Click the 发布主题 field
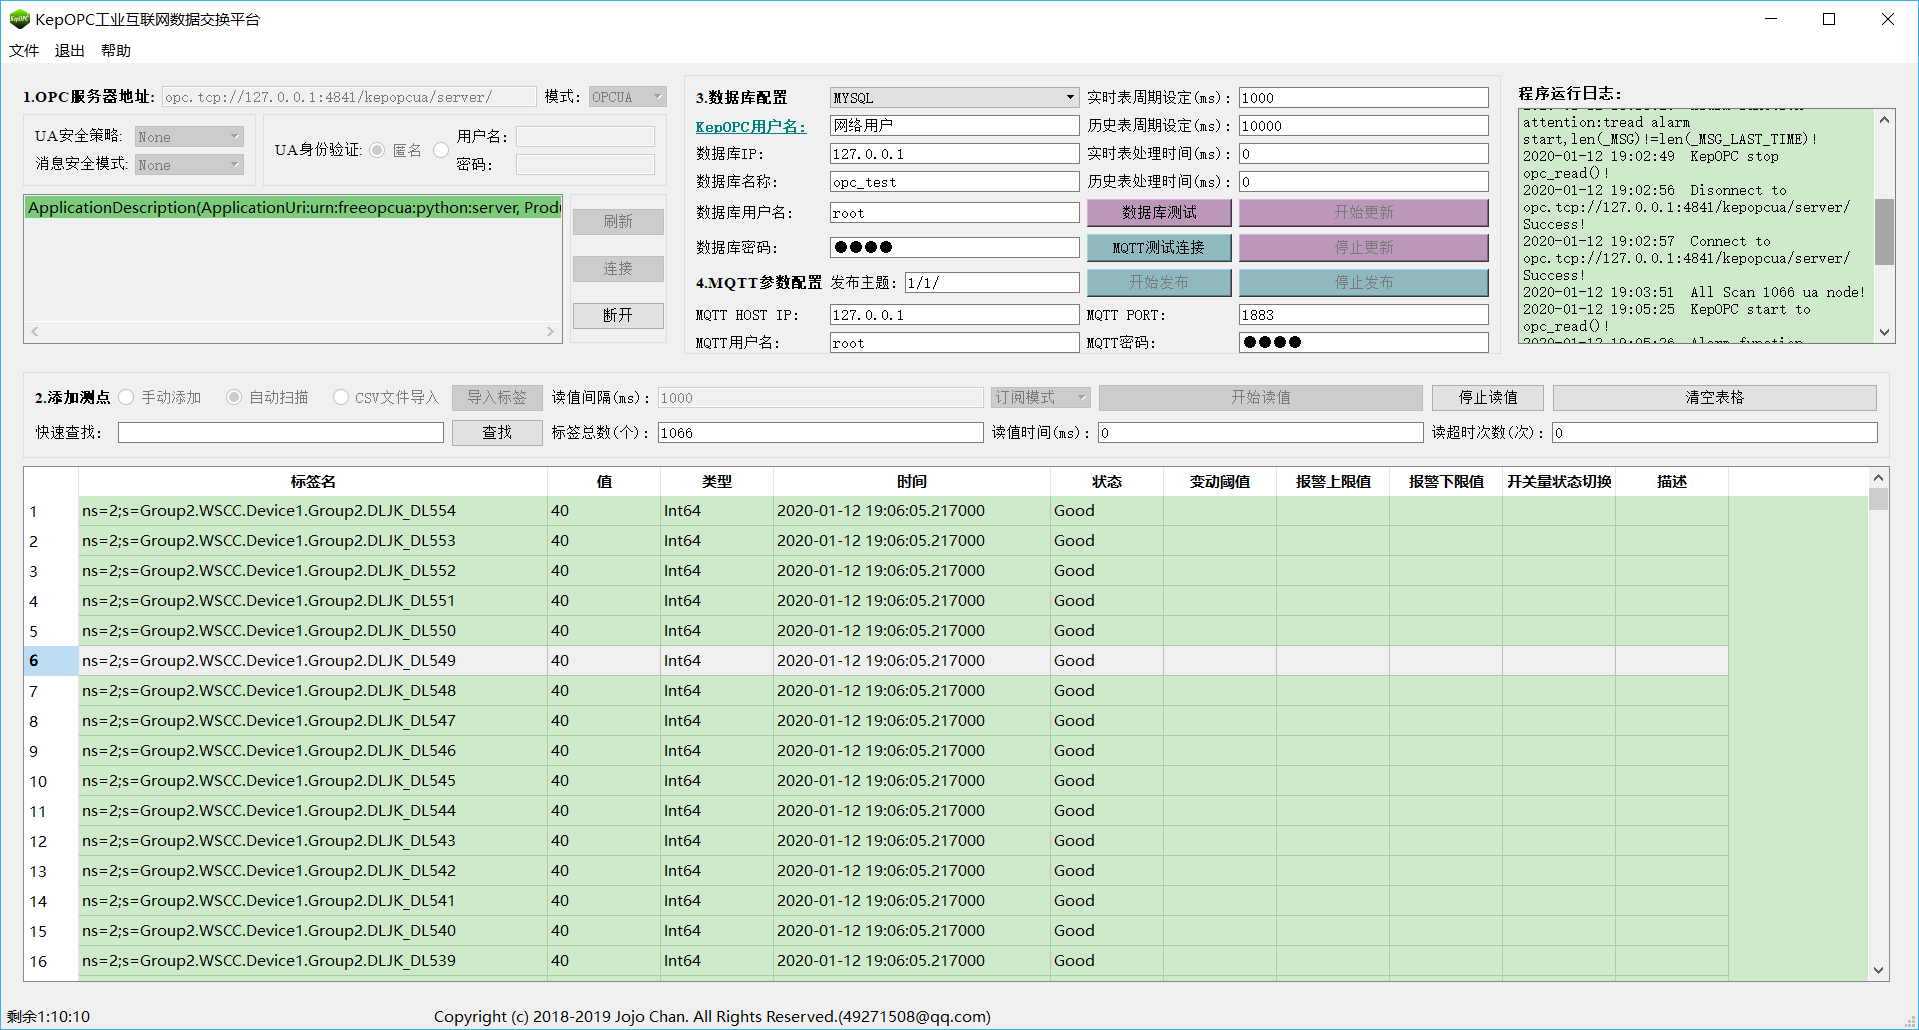This screenshot has width=1919, height=1030. [x=992, y=283]
